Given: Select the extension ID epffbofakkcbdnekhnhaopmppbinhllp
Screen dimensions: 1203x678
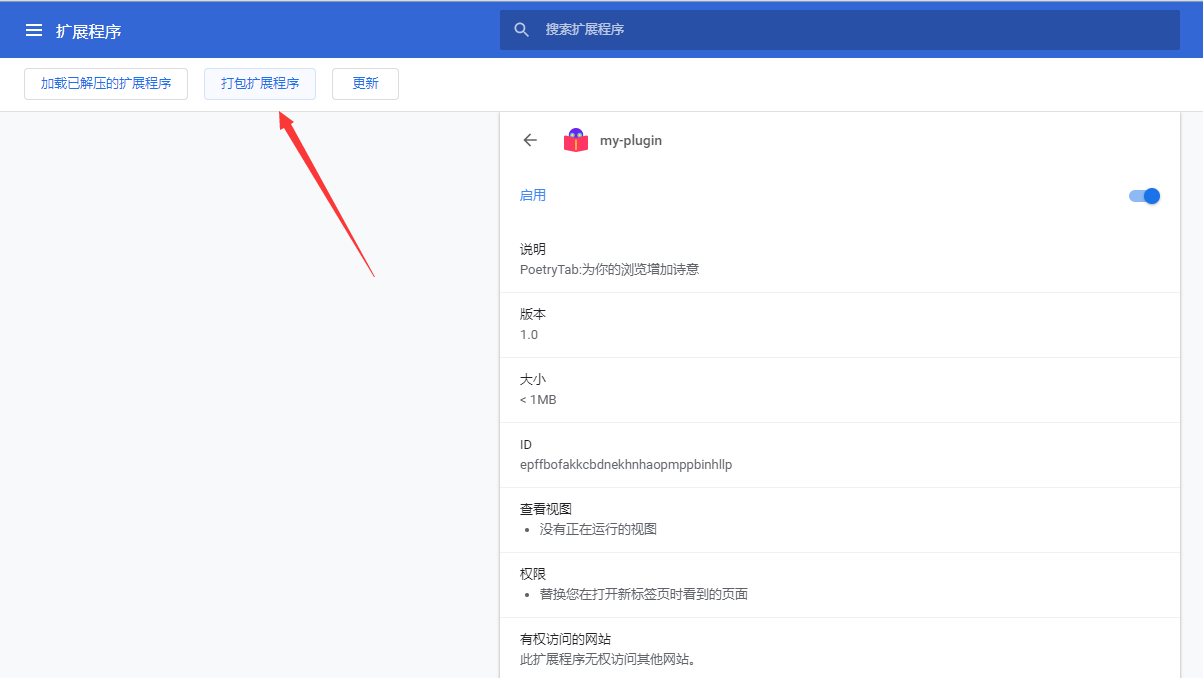Looking at the screenshot, I should click(x=626, y=465).
